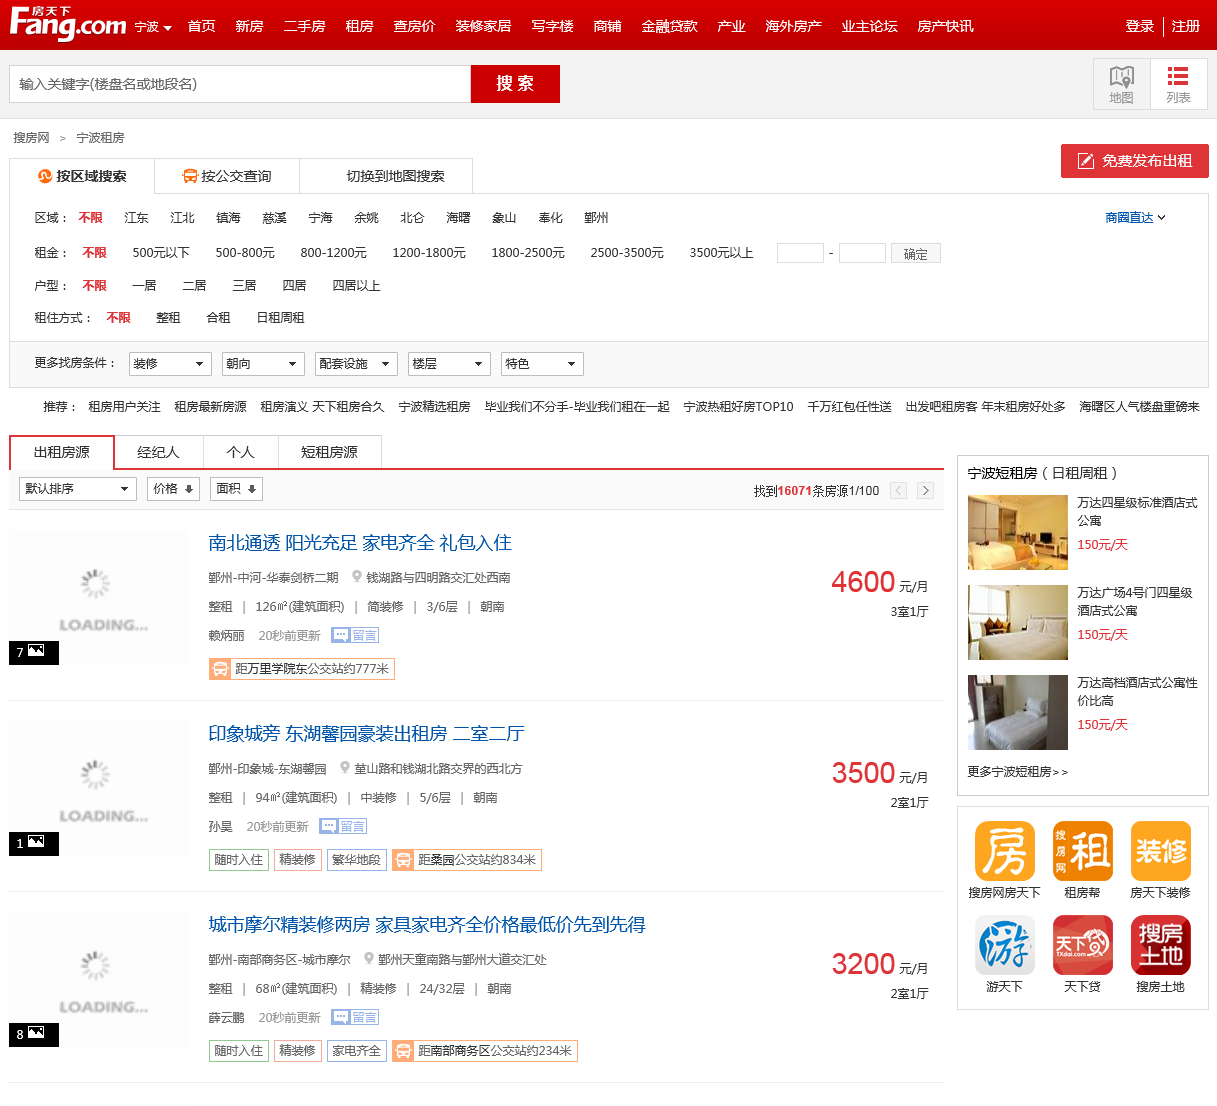This screenshot has height=1106, width=1217.
Task: Switch to 按公交查询 tab
Action: [227, 176]
